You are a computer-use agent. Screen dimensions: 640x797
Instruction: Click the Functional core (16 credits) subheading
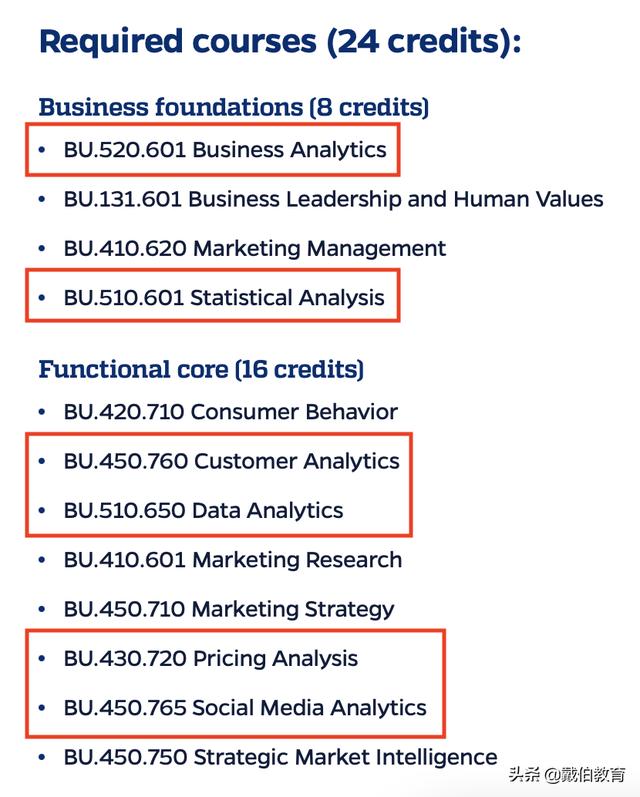[x=201, y=370]
